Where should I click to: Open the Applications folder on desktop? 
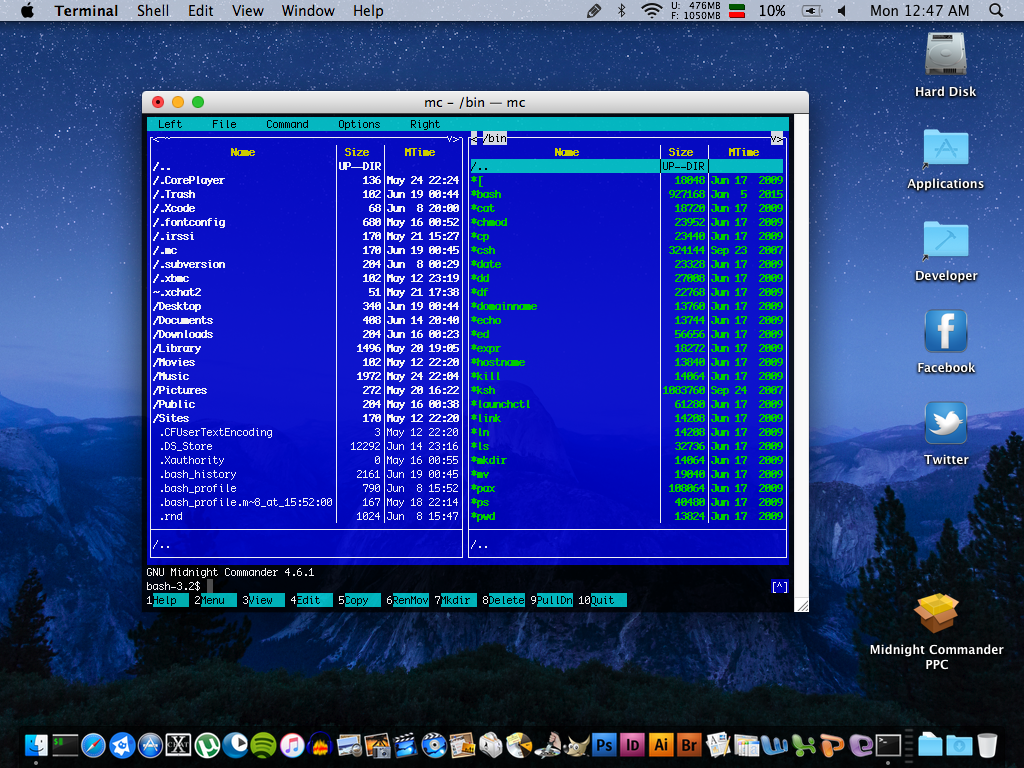pyautogui.click(x=946, y=147)
